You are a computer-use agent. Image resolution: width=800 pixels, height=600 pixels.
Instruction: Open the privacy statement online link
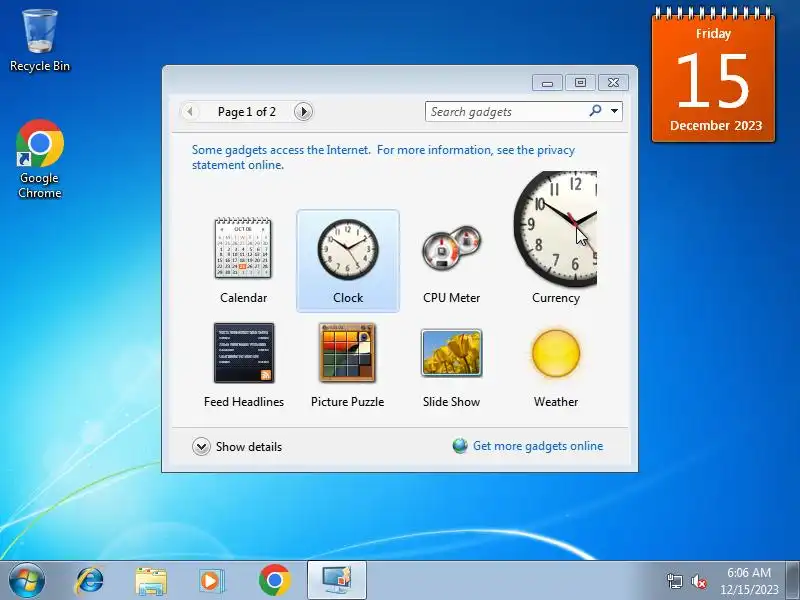pos(383,157)
